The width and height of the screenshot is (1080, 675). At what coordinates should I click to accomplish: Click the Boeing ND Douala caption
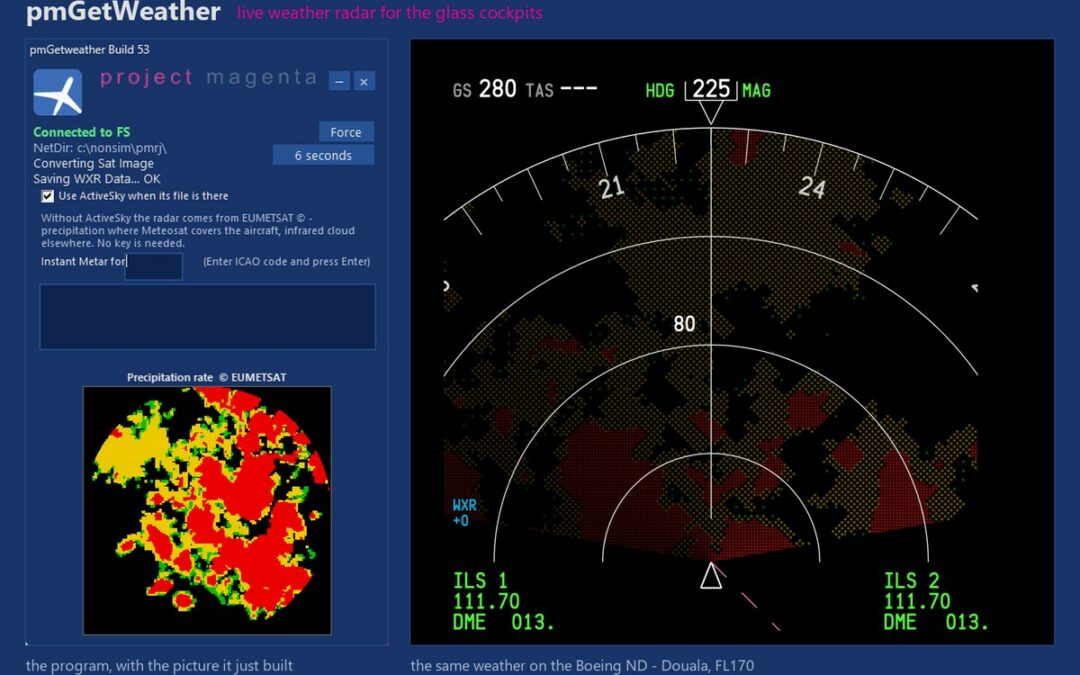582,666
